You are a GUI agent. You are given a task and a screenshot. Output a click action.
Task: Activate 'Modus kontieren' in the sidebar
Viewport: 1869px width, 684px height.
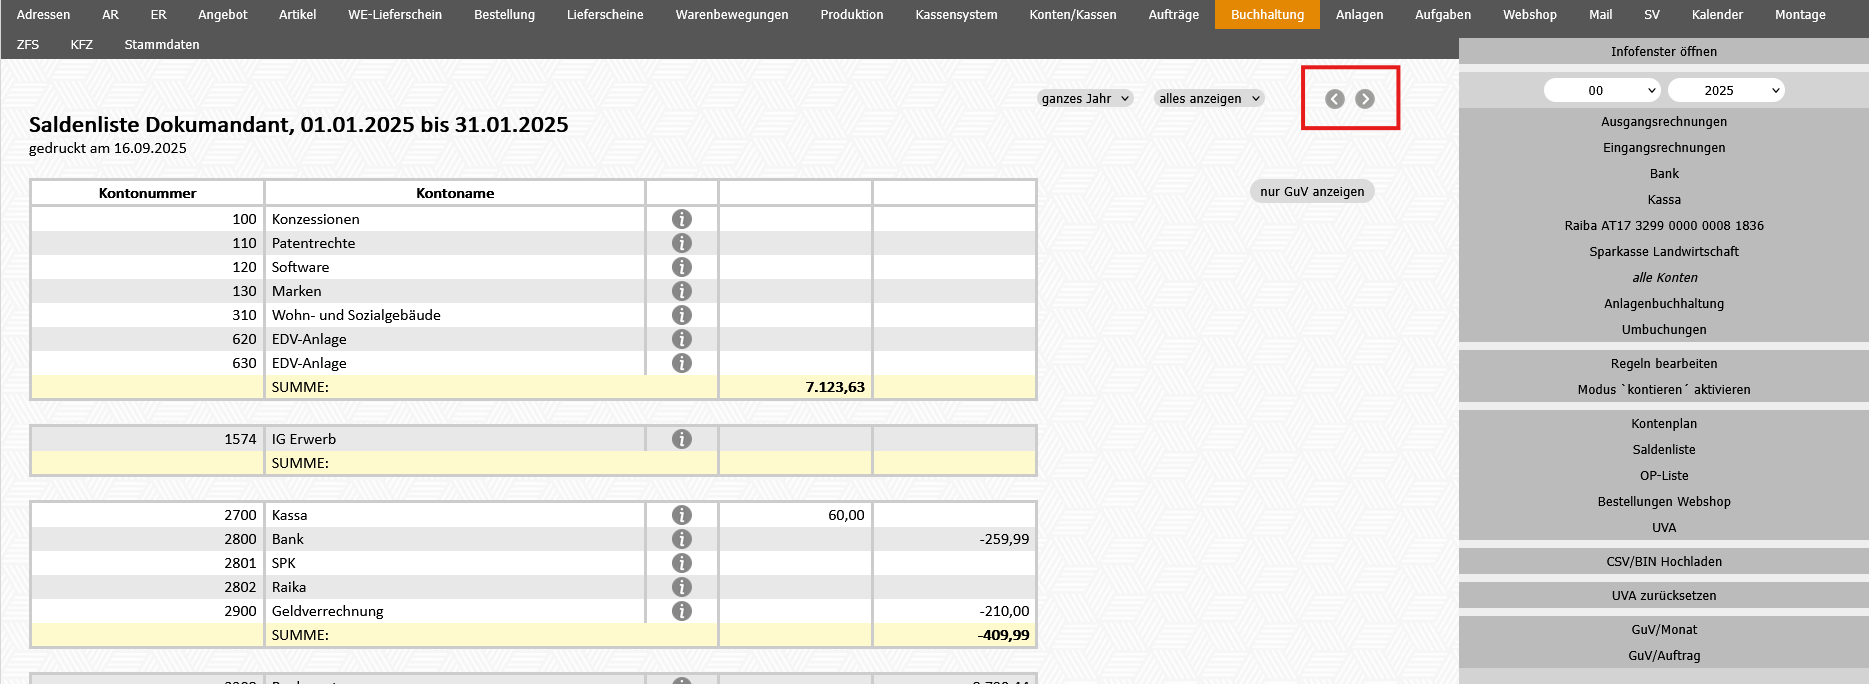coord(1663,390)
